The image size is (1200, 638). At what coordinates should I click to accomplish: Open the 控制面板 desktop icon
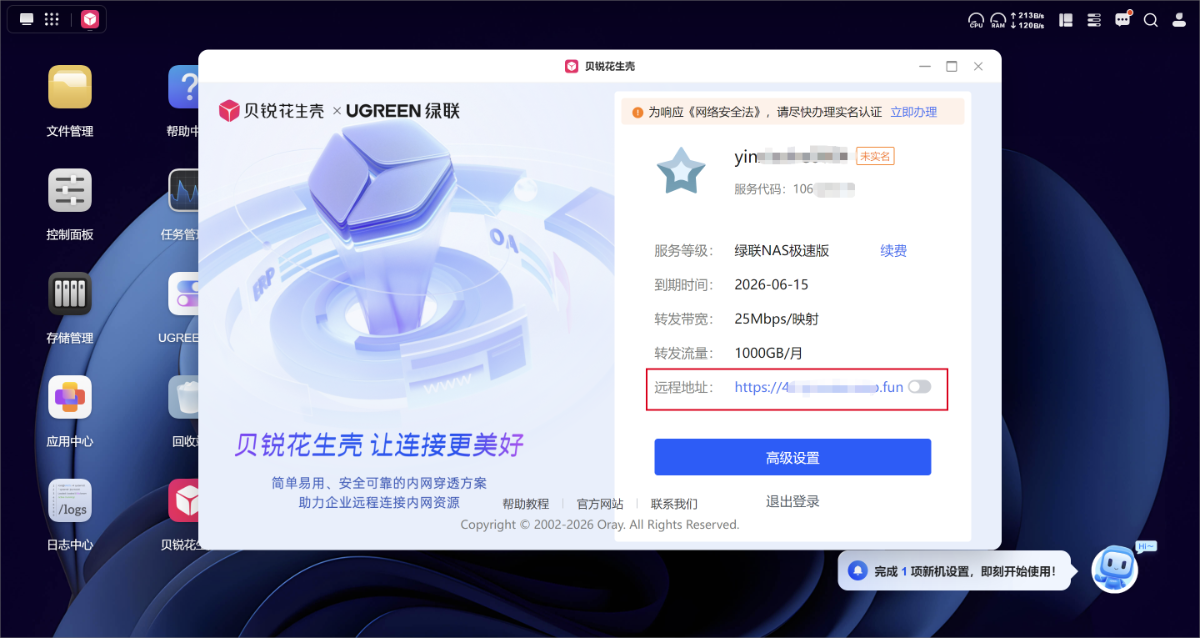70,190
